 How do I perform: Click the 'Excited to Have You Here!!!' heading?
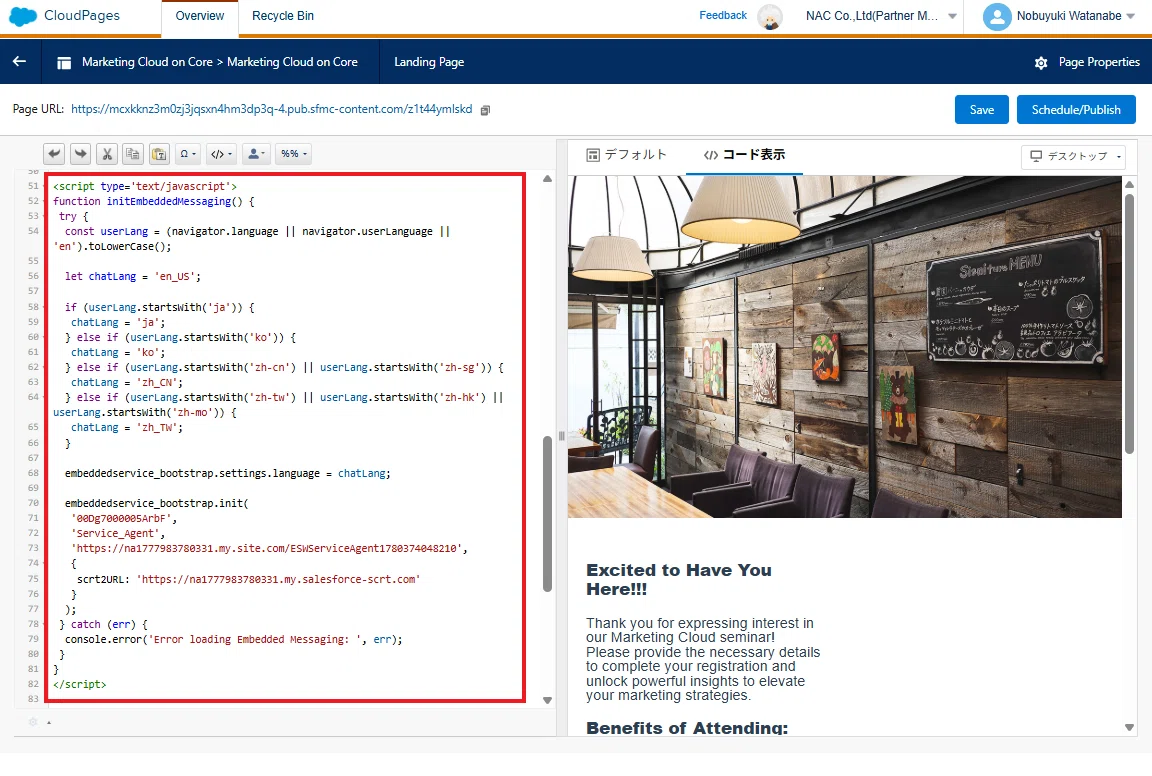click(x=679, y=580)
